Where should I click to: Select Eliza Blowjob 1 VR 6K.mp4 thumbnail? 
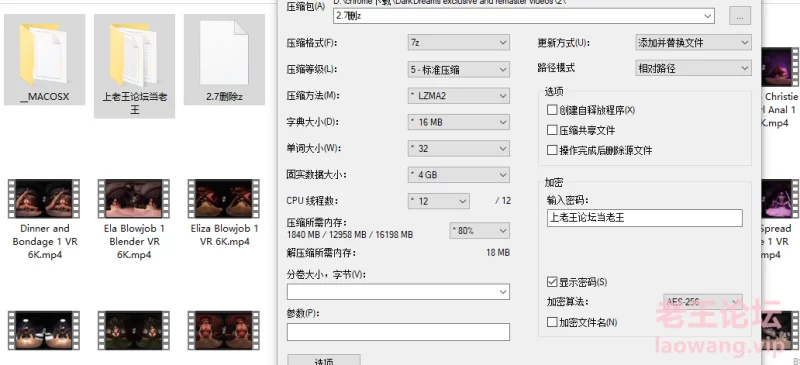(224, 199)
